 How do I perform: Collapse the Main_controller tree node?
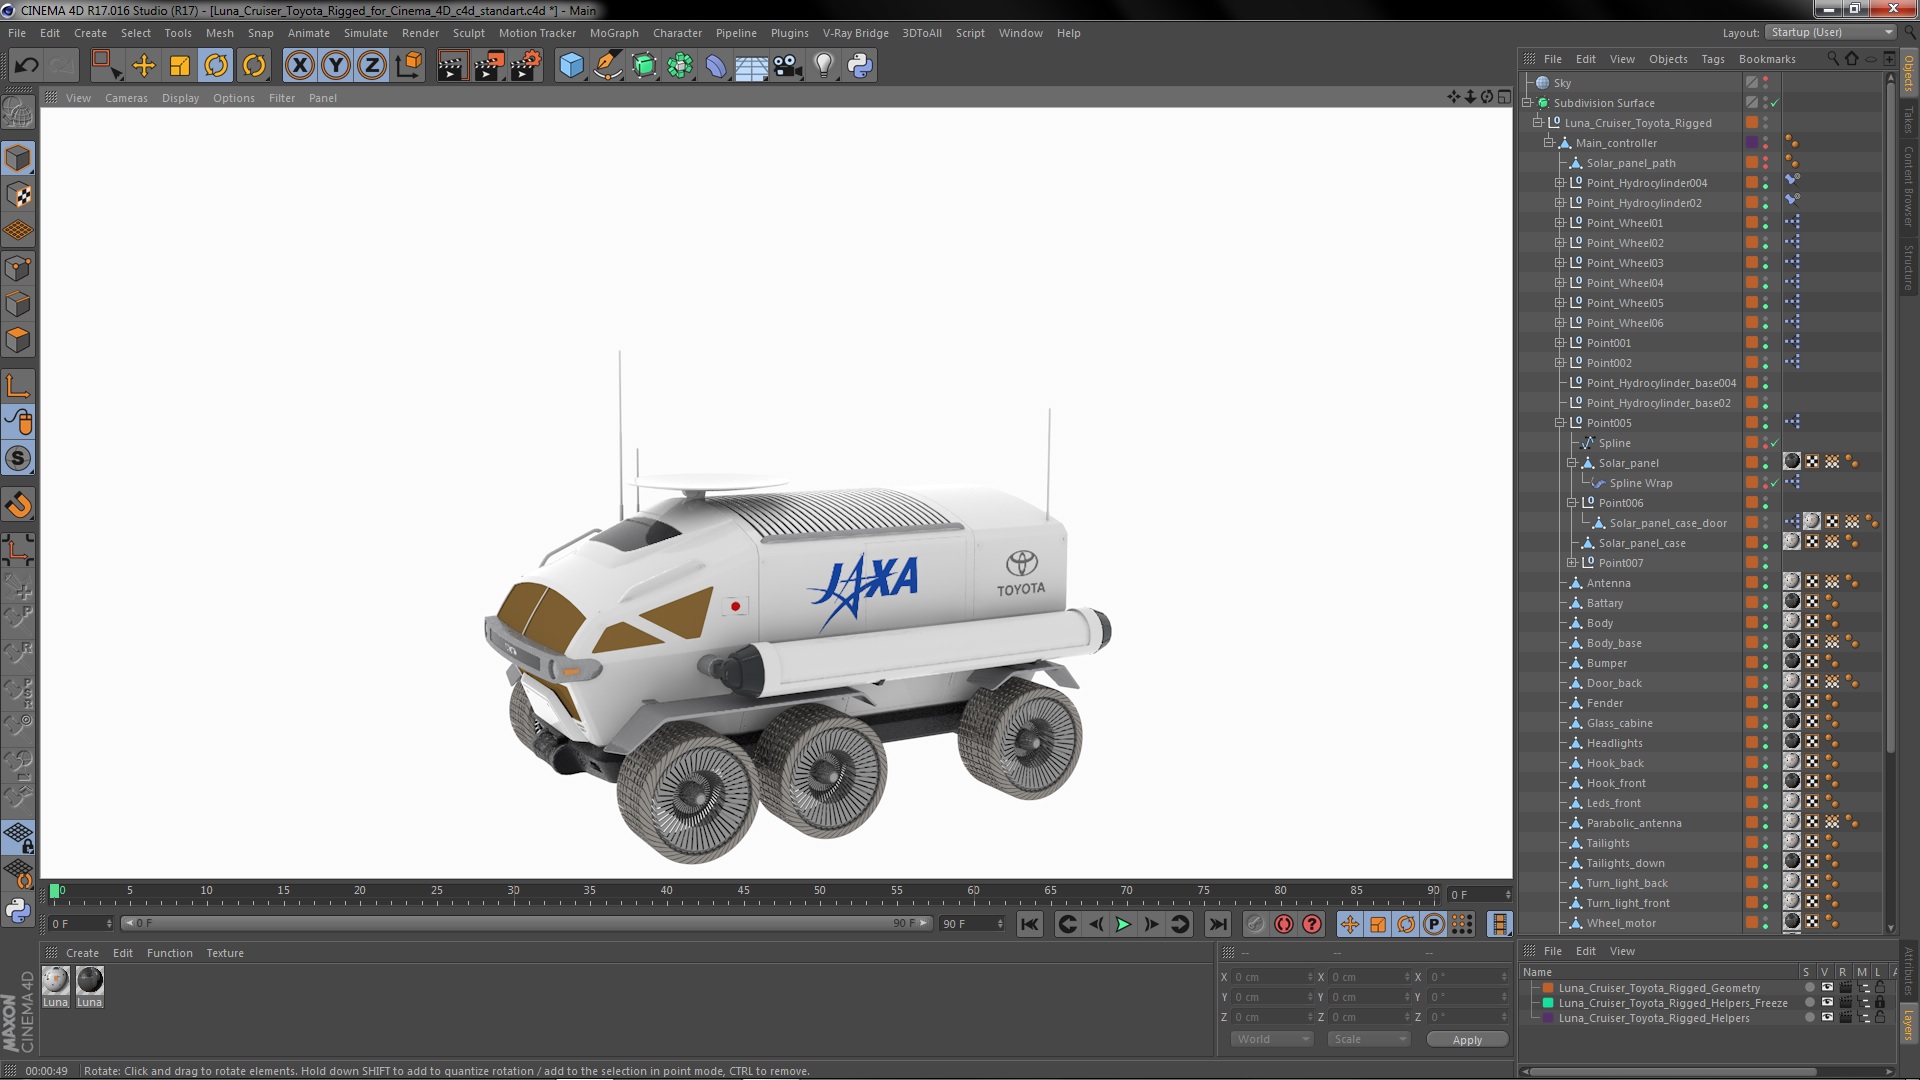(x=1548, y=143)
